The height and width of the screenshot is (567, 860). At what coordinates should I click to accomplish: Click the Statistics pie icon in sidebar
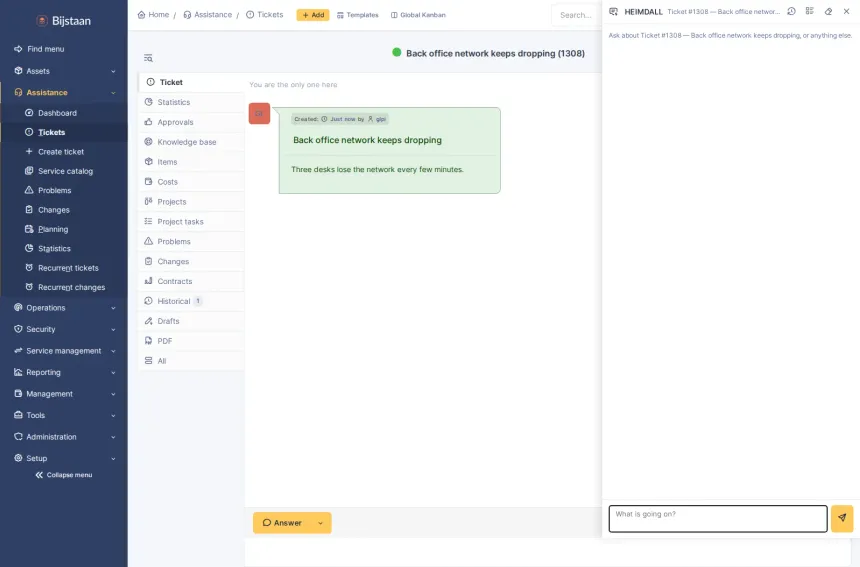29,248
